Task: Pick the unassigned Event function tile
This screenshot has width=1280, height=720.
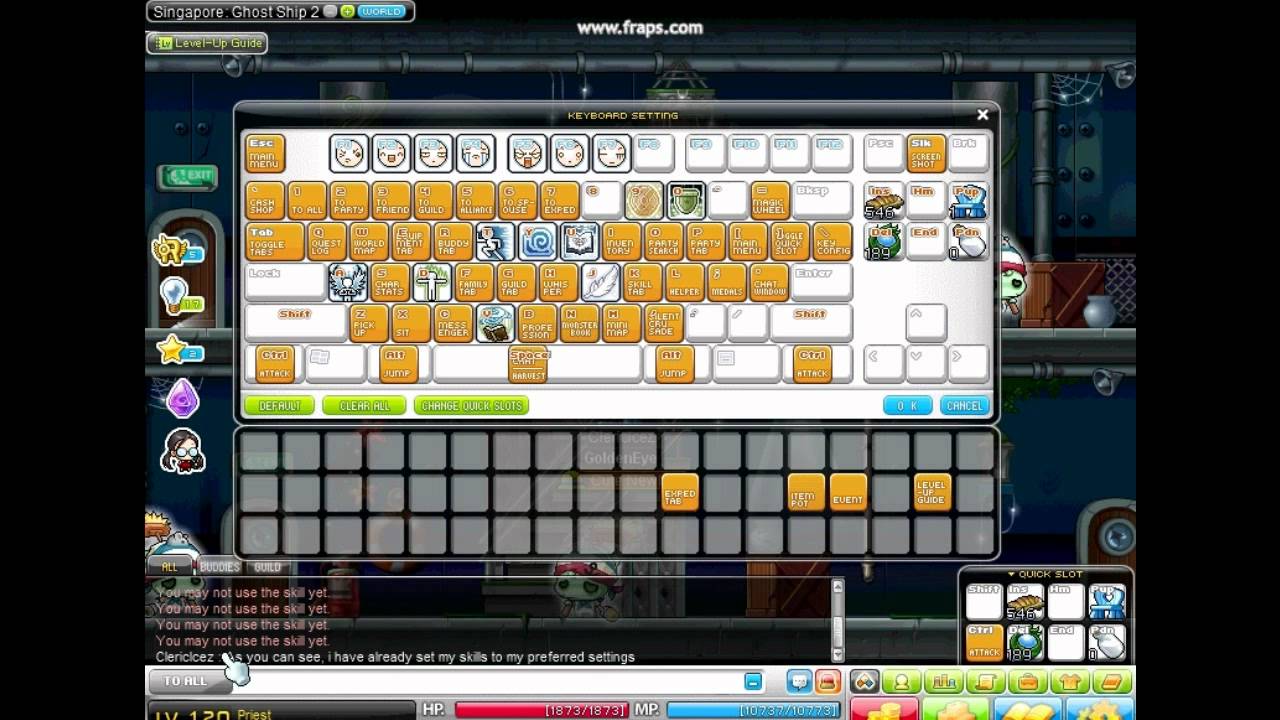Action: 848,493
